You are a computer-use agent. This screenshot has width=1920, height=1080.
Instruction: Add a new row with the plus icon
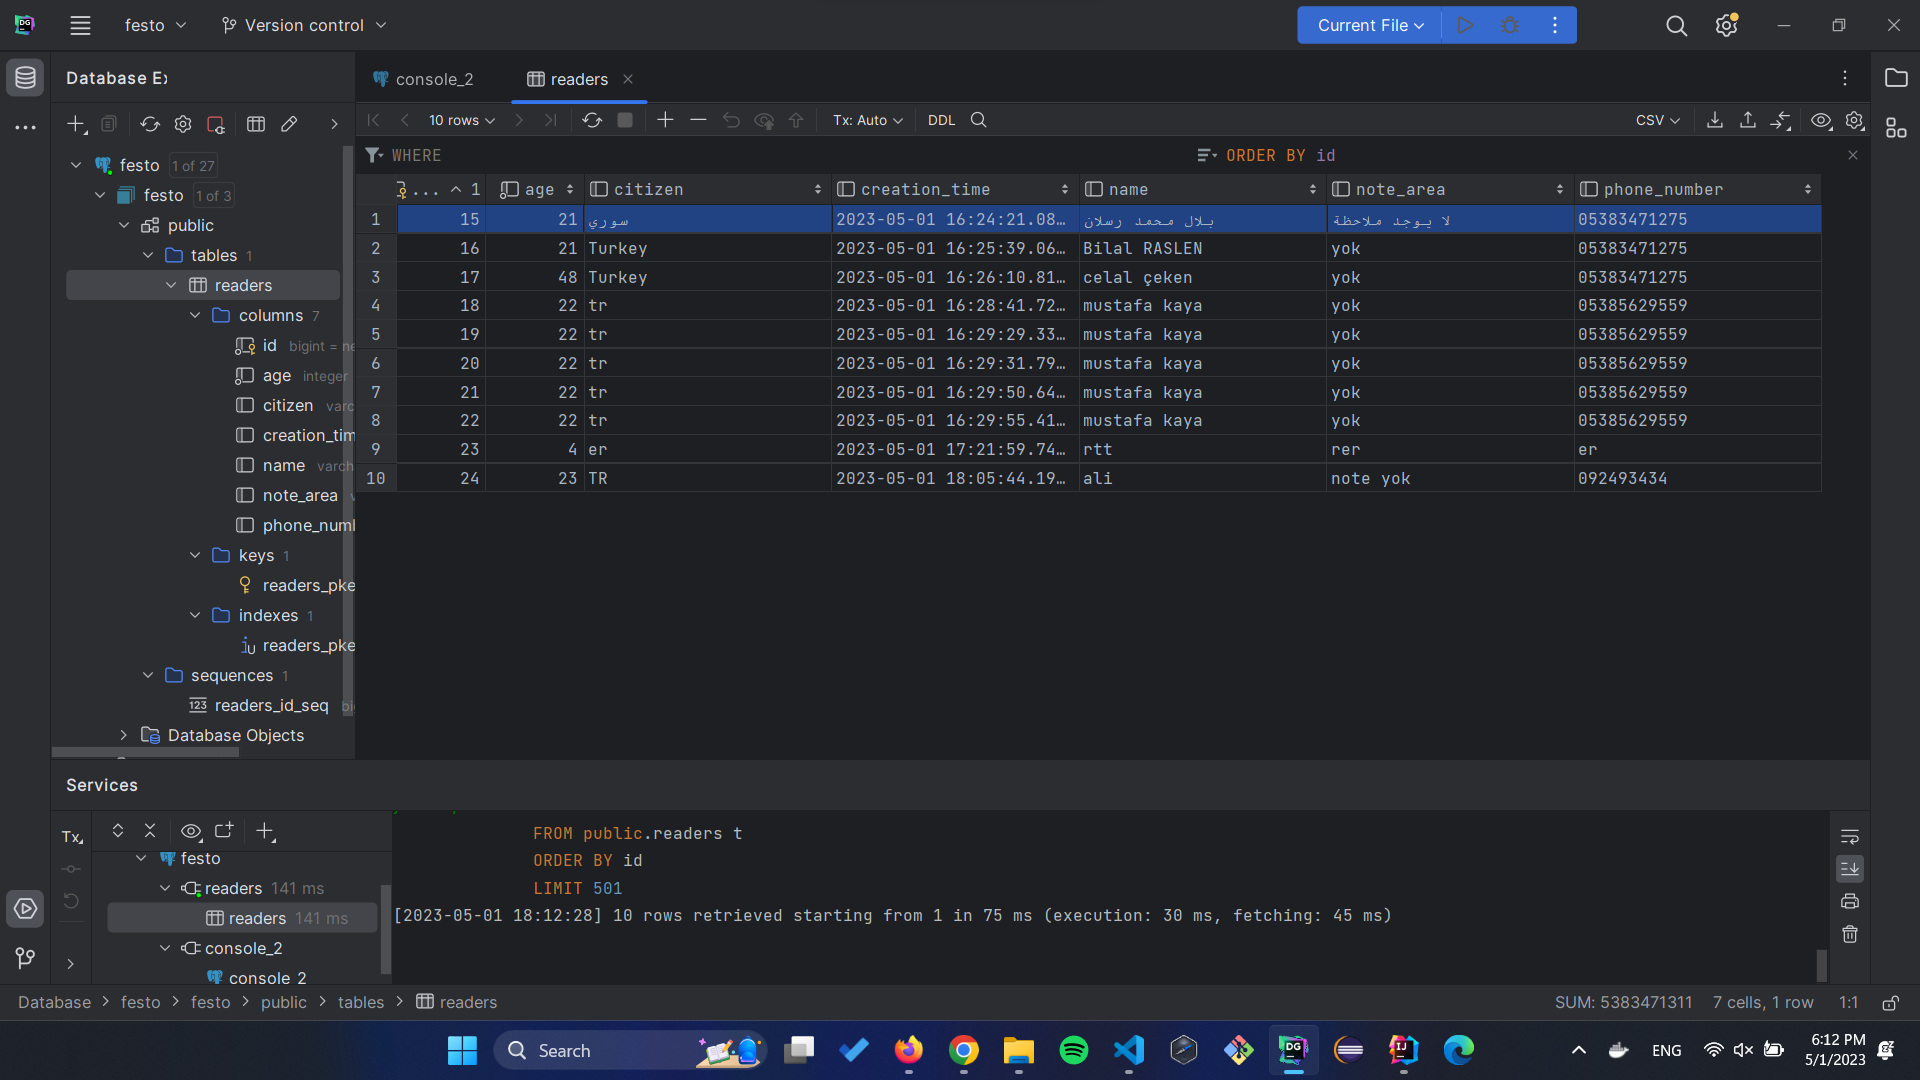click(x=665, y=120)
